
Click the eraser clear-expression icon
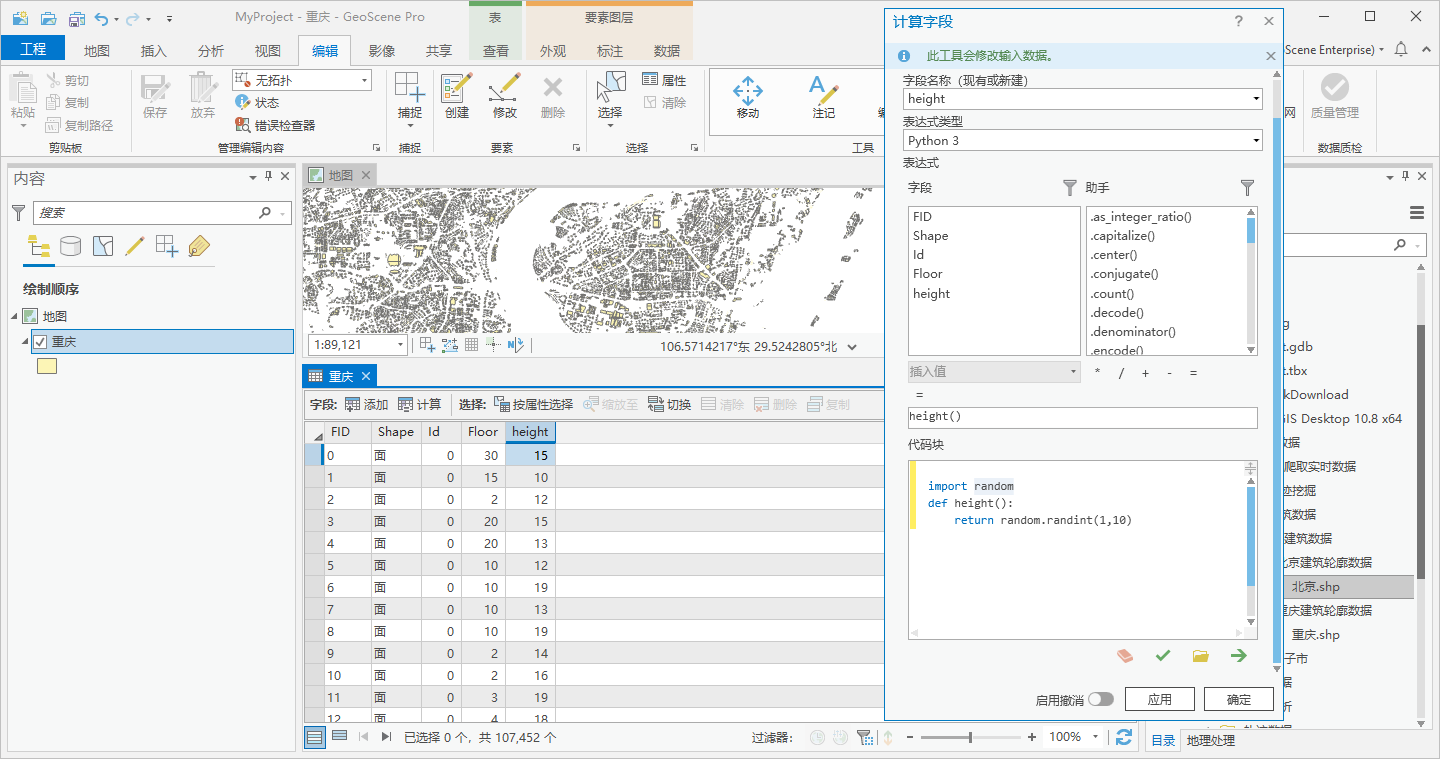tap(1126, 656)
